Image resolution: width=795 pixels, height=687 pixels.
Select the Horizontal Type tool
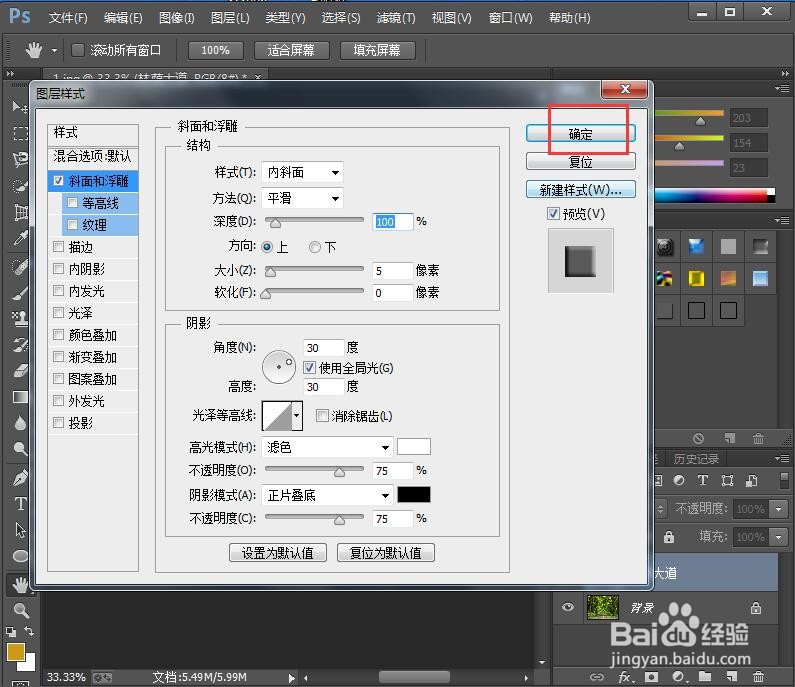(20, 503)
